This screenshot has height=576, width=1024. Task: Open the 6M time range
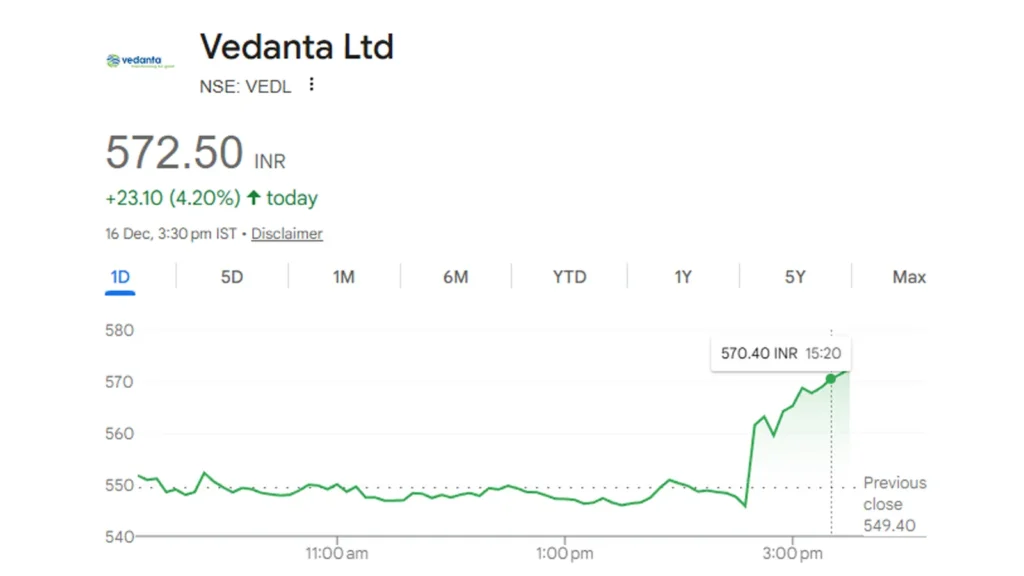click(456, 277)
